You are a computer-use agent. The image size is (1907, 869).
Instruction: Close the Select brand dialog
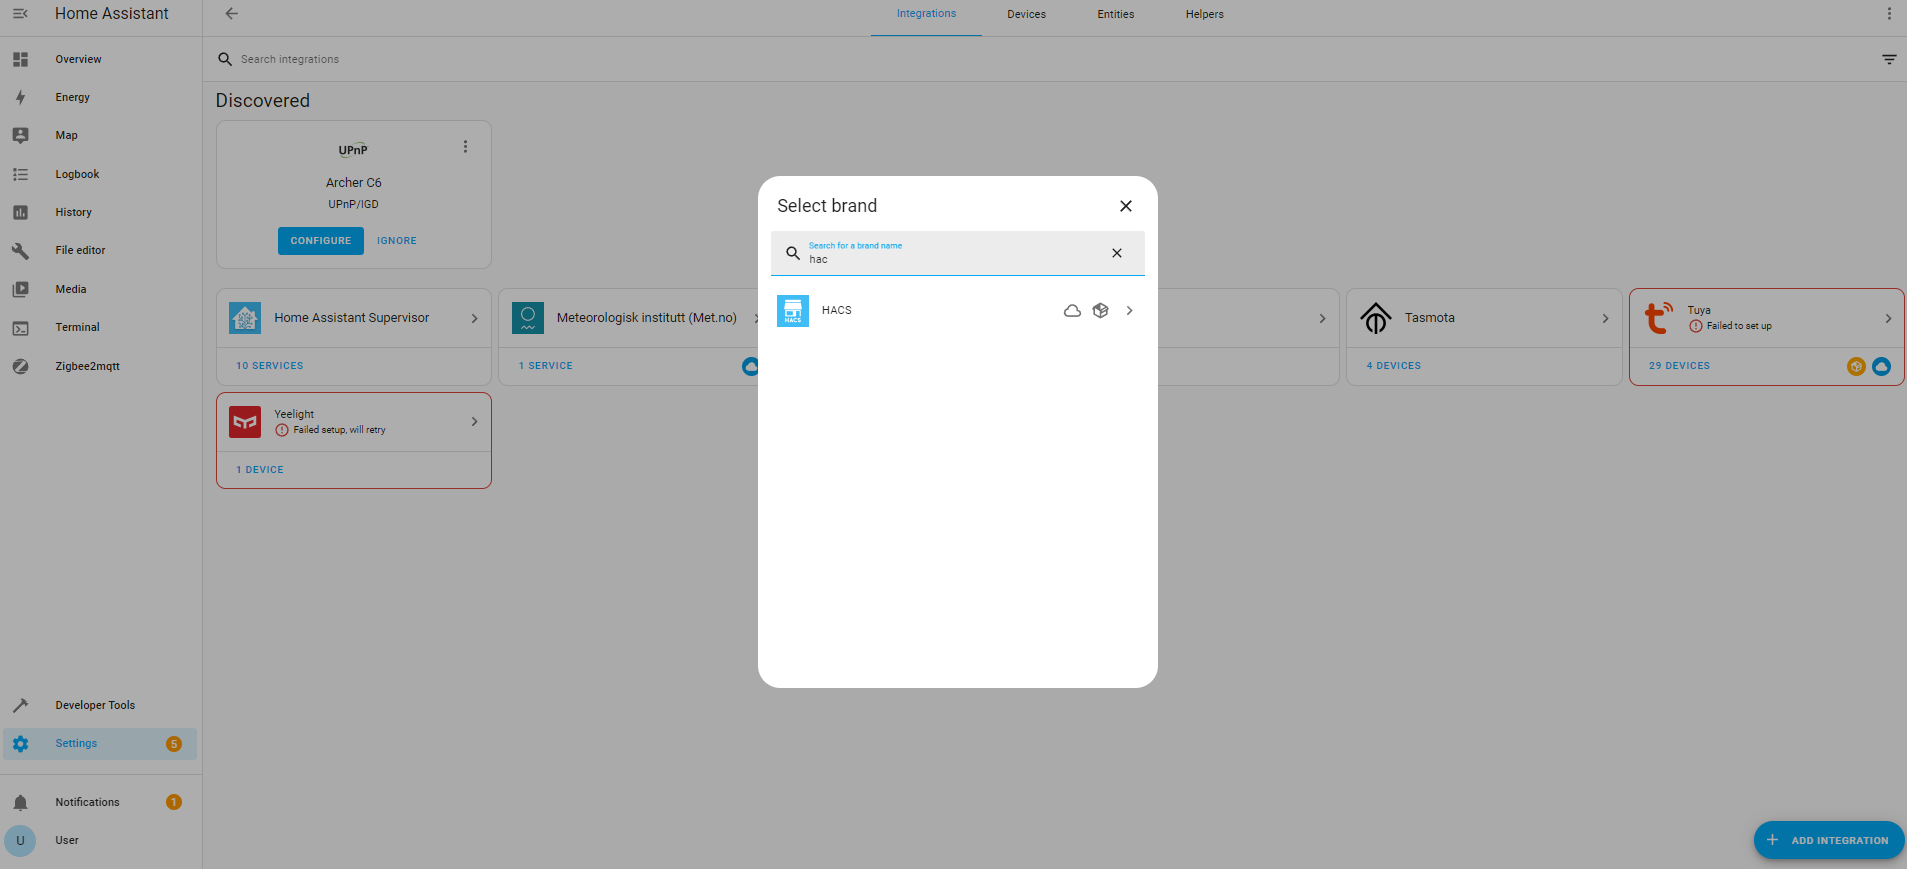1126,206
